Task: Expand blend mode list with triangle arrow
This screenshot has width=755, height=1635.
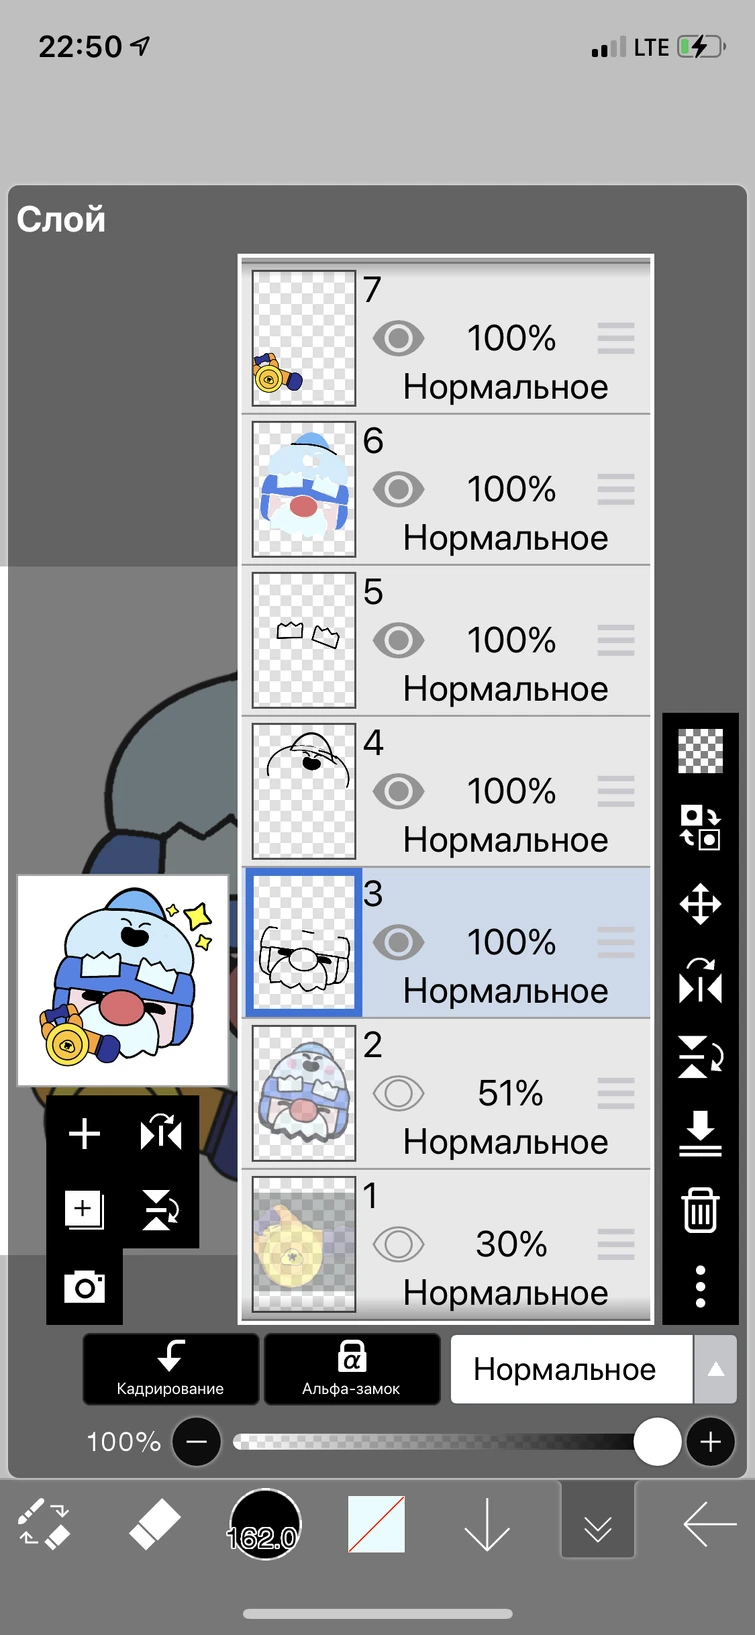Action: pos(716,1369)
